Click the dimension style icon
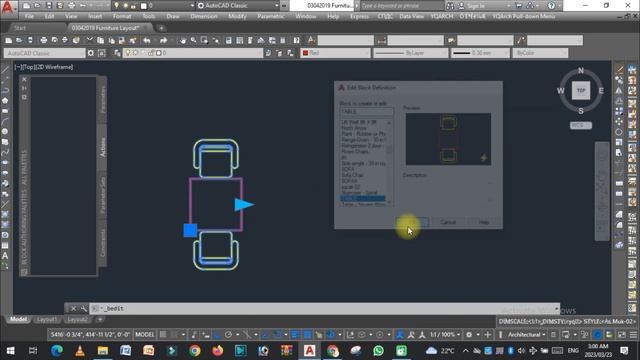This screenshot has height=360, width=640. tap(382, 40)
